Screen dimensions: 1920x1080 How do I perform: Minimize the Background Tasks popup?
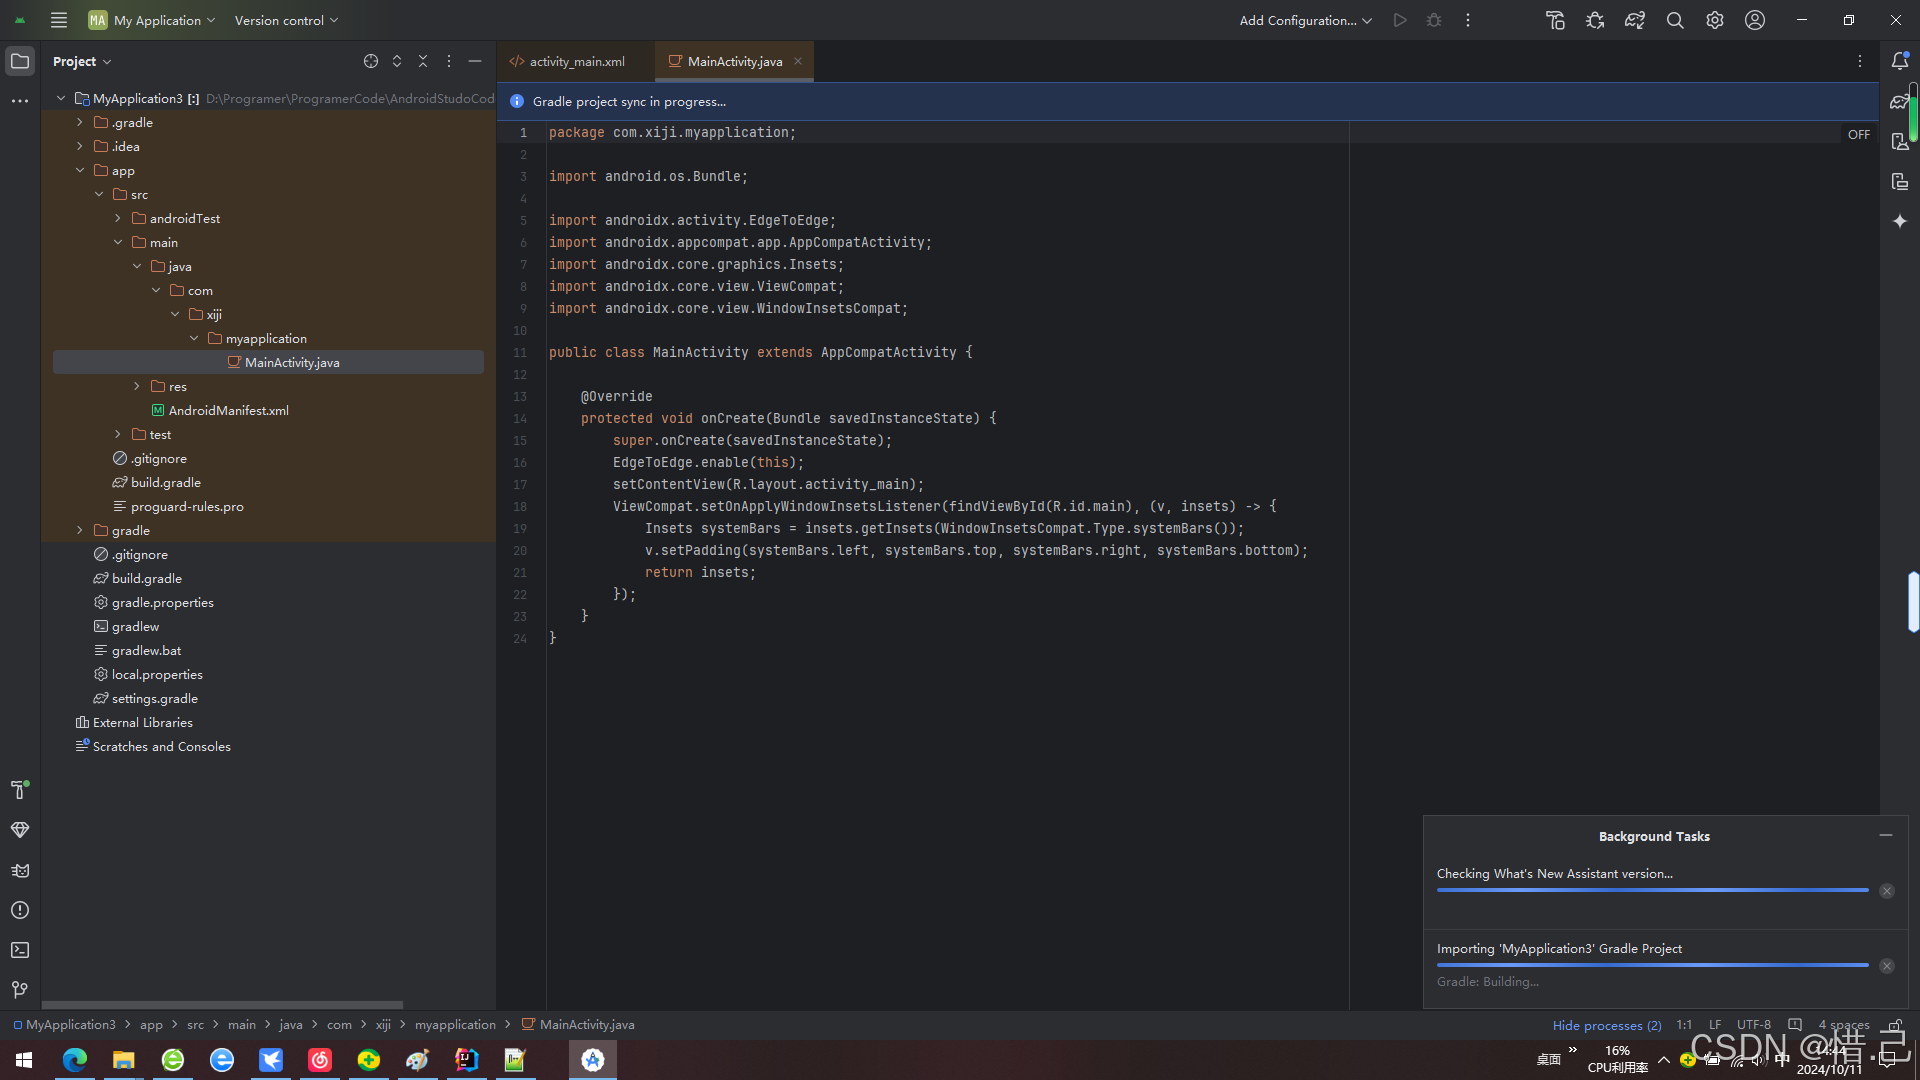pyautogui.click(x=1886, y=835)
